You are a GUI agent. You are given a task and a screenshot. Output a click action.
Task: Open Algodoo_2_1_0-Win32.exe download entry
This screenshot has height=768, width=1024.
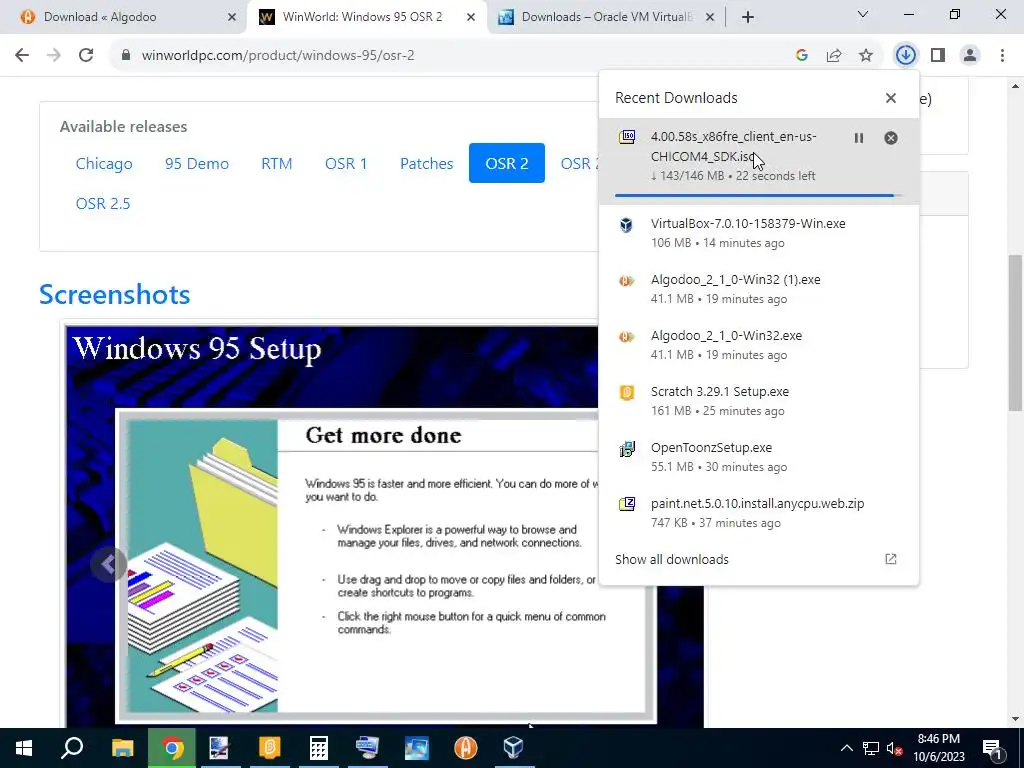pos(759,345)
